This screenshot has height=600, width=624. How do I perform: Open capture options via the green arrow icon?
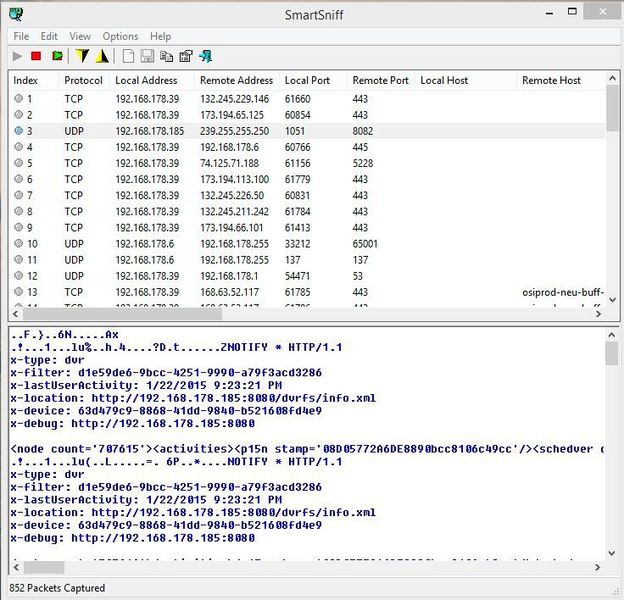click(57, 56)
